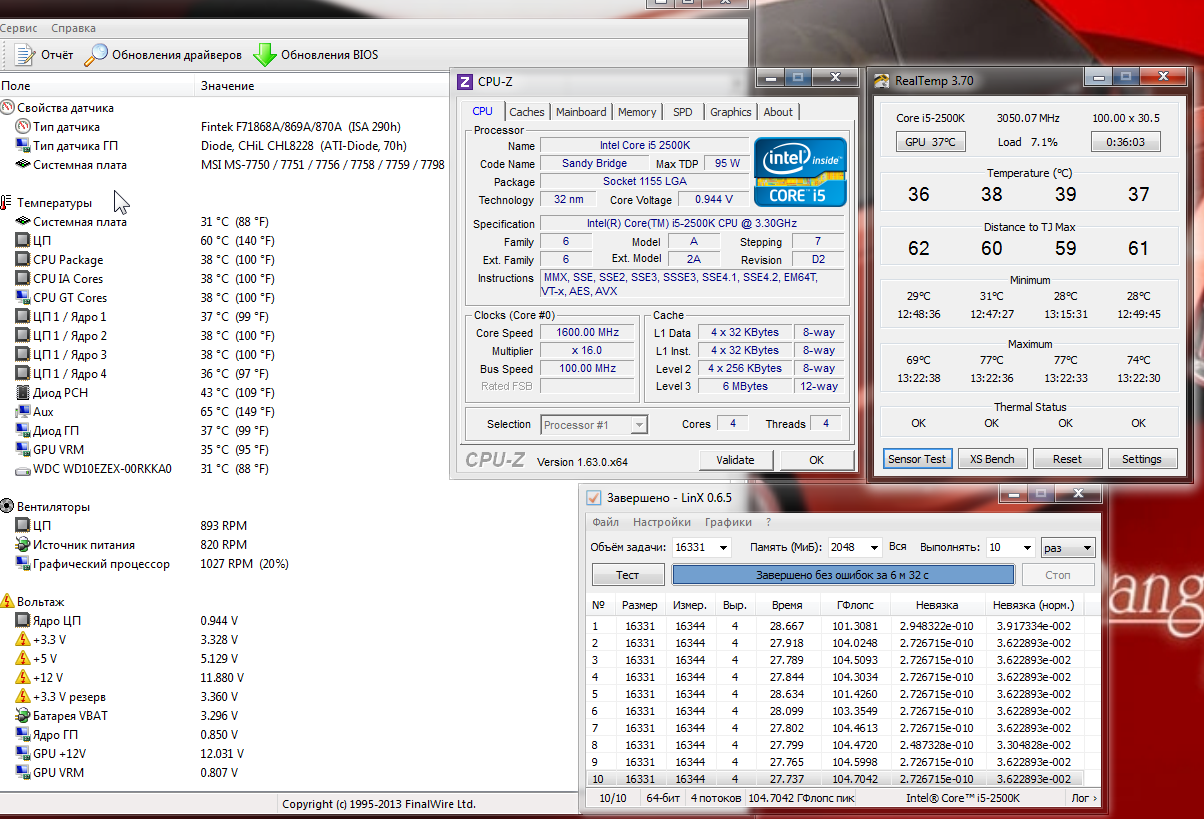Viewport: 1204px width, 819px height.
Task: Select the ЦП 1 / Ядро 4 icon
Action: 23,374
